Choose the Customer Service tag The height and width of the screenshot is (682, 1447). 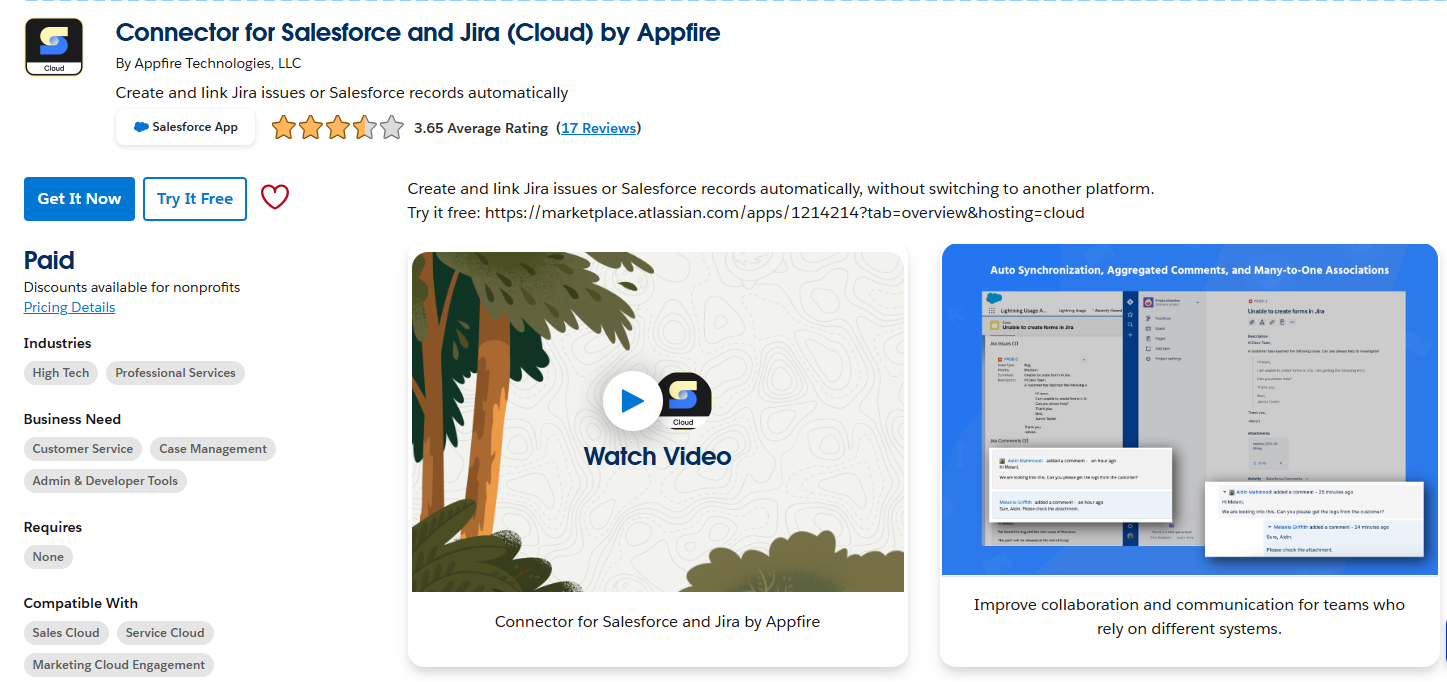click(83, 449)
